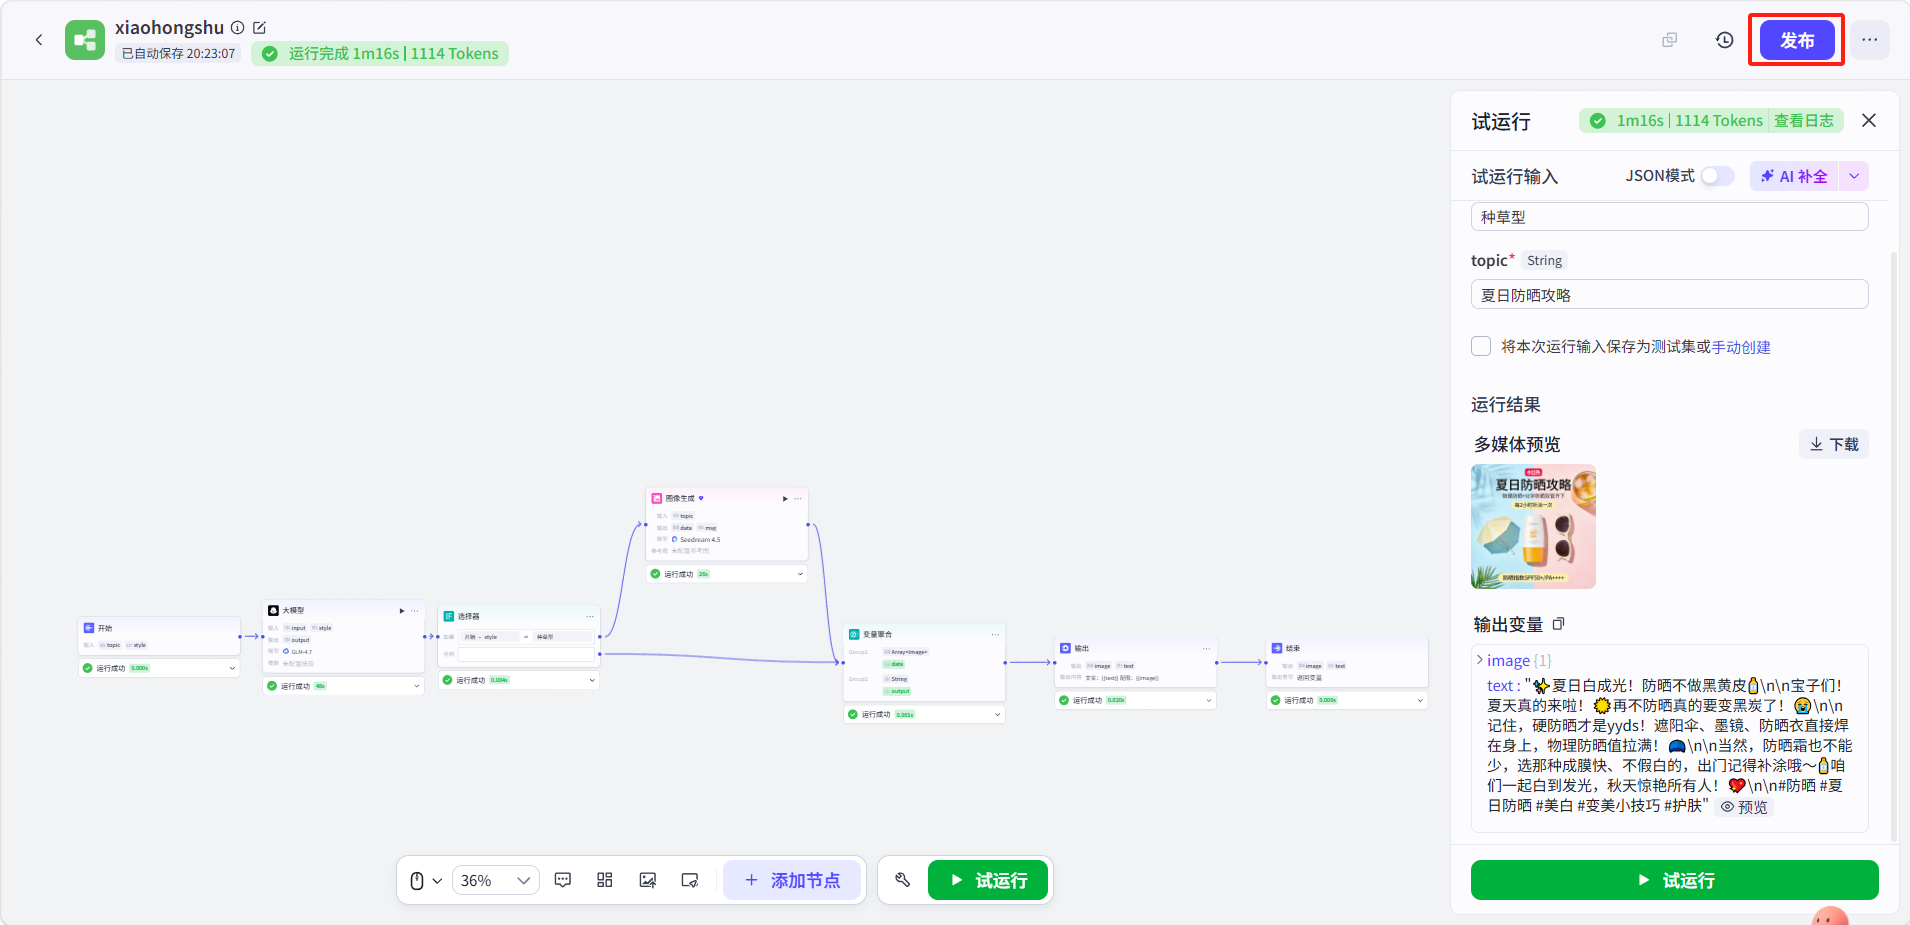Click the topic input field
The width and height of the screenshot is (1910, 925).
coord(1669,295)
